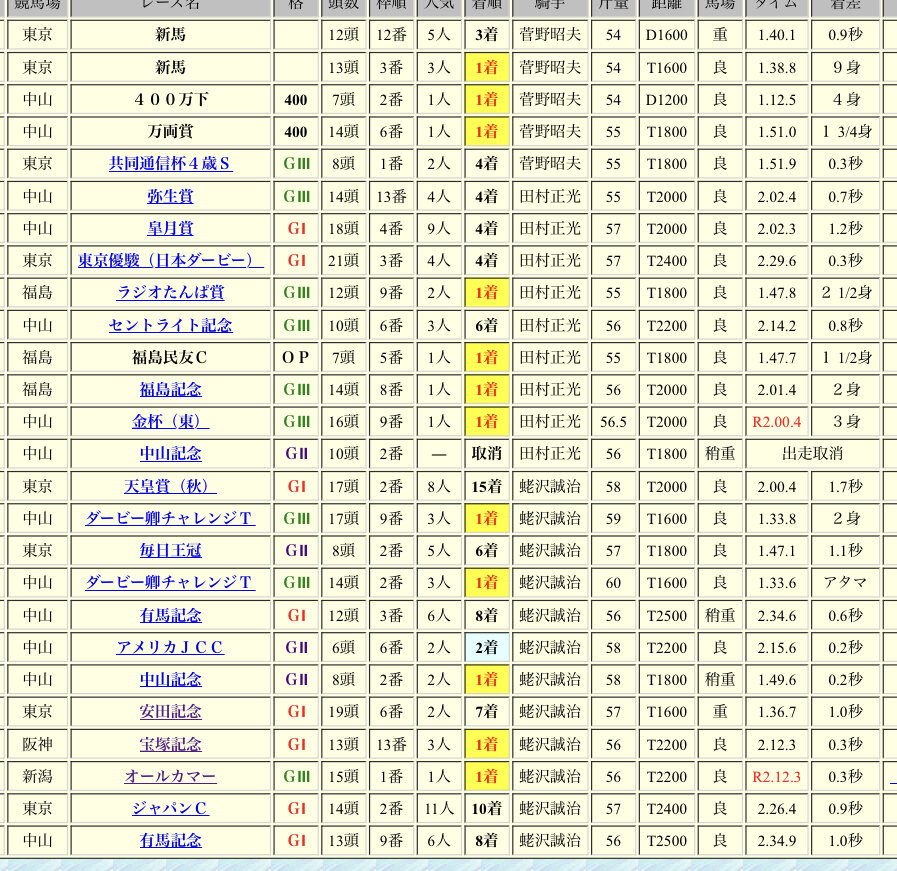Select the 6頭 field size cell

(x=344, y=647)
